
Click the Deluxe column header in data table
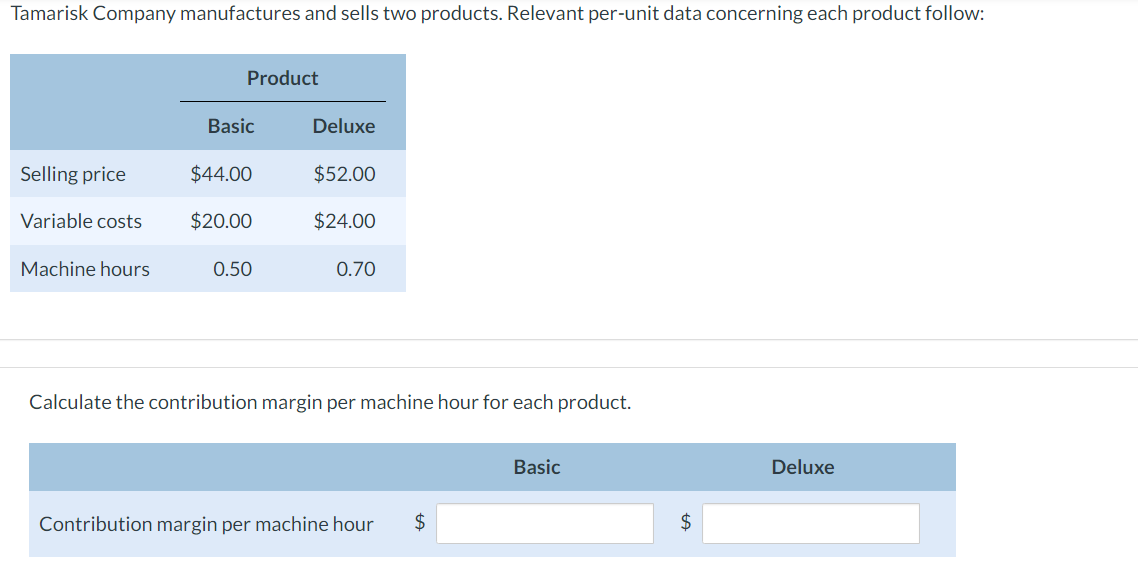point(344,126)
